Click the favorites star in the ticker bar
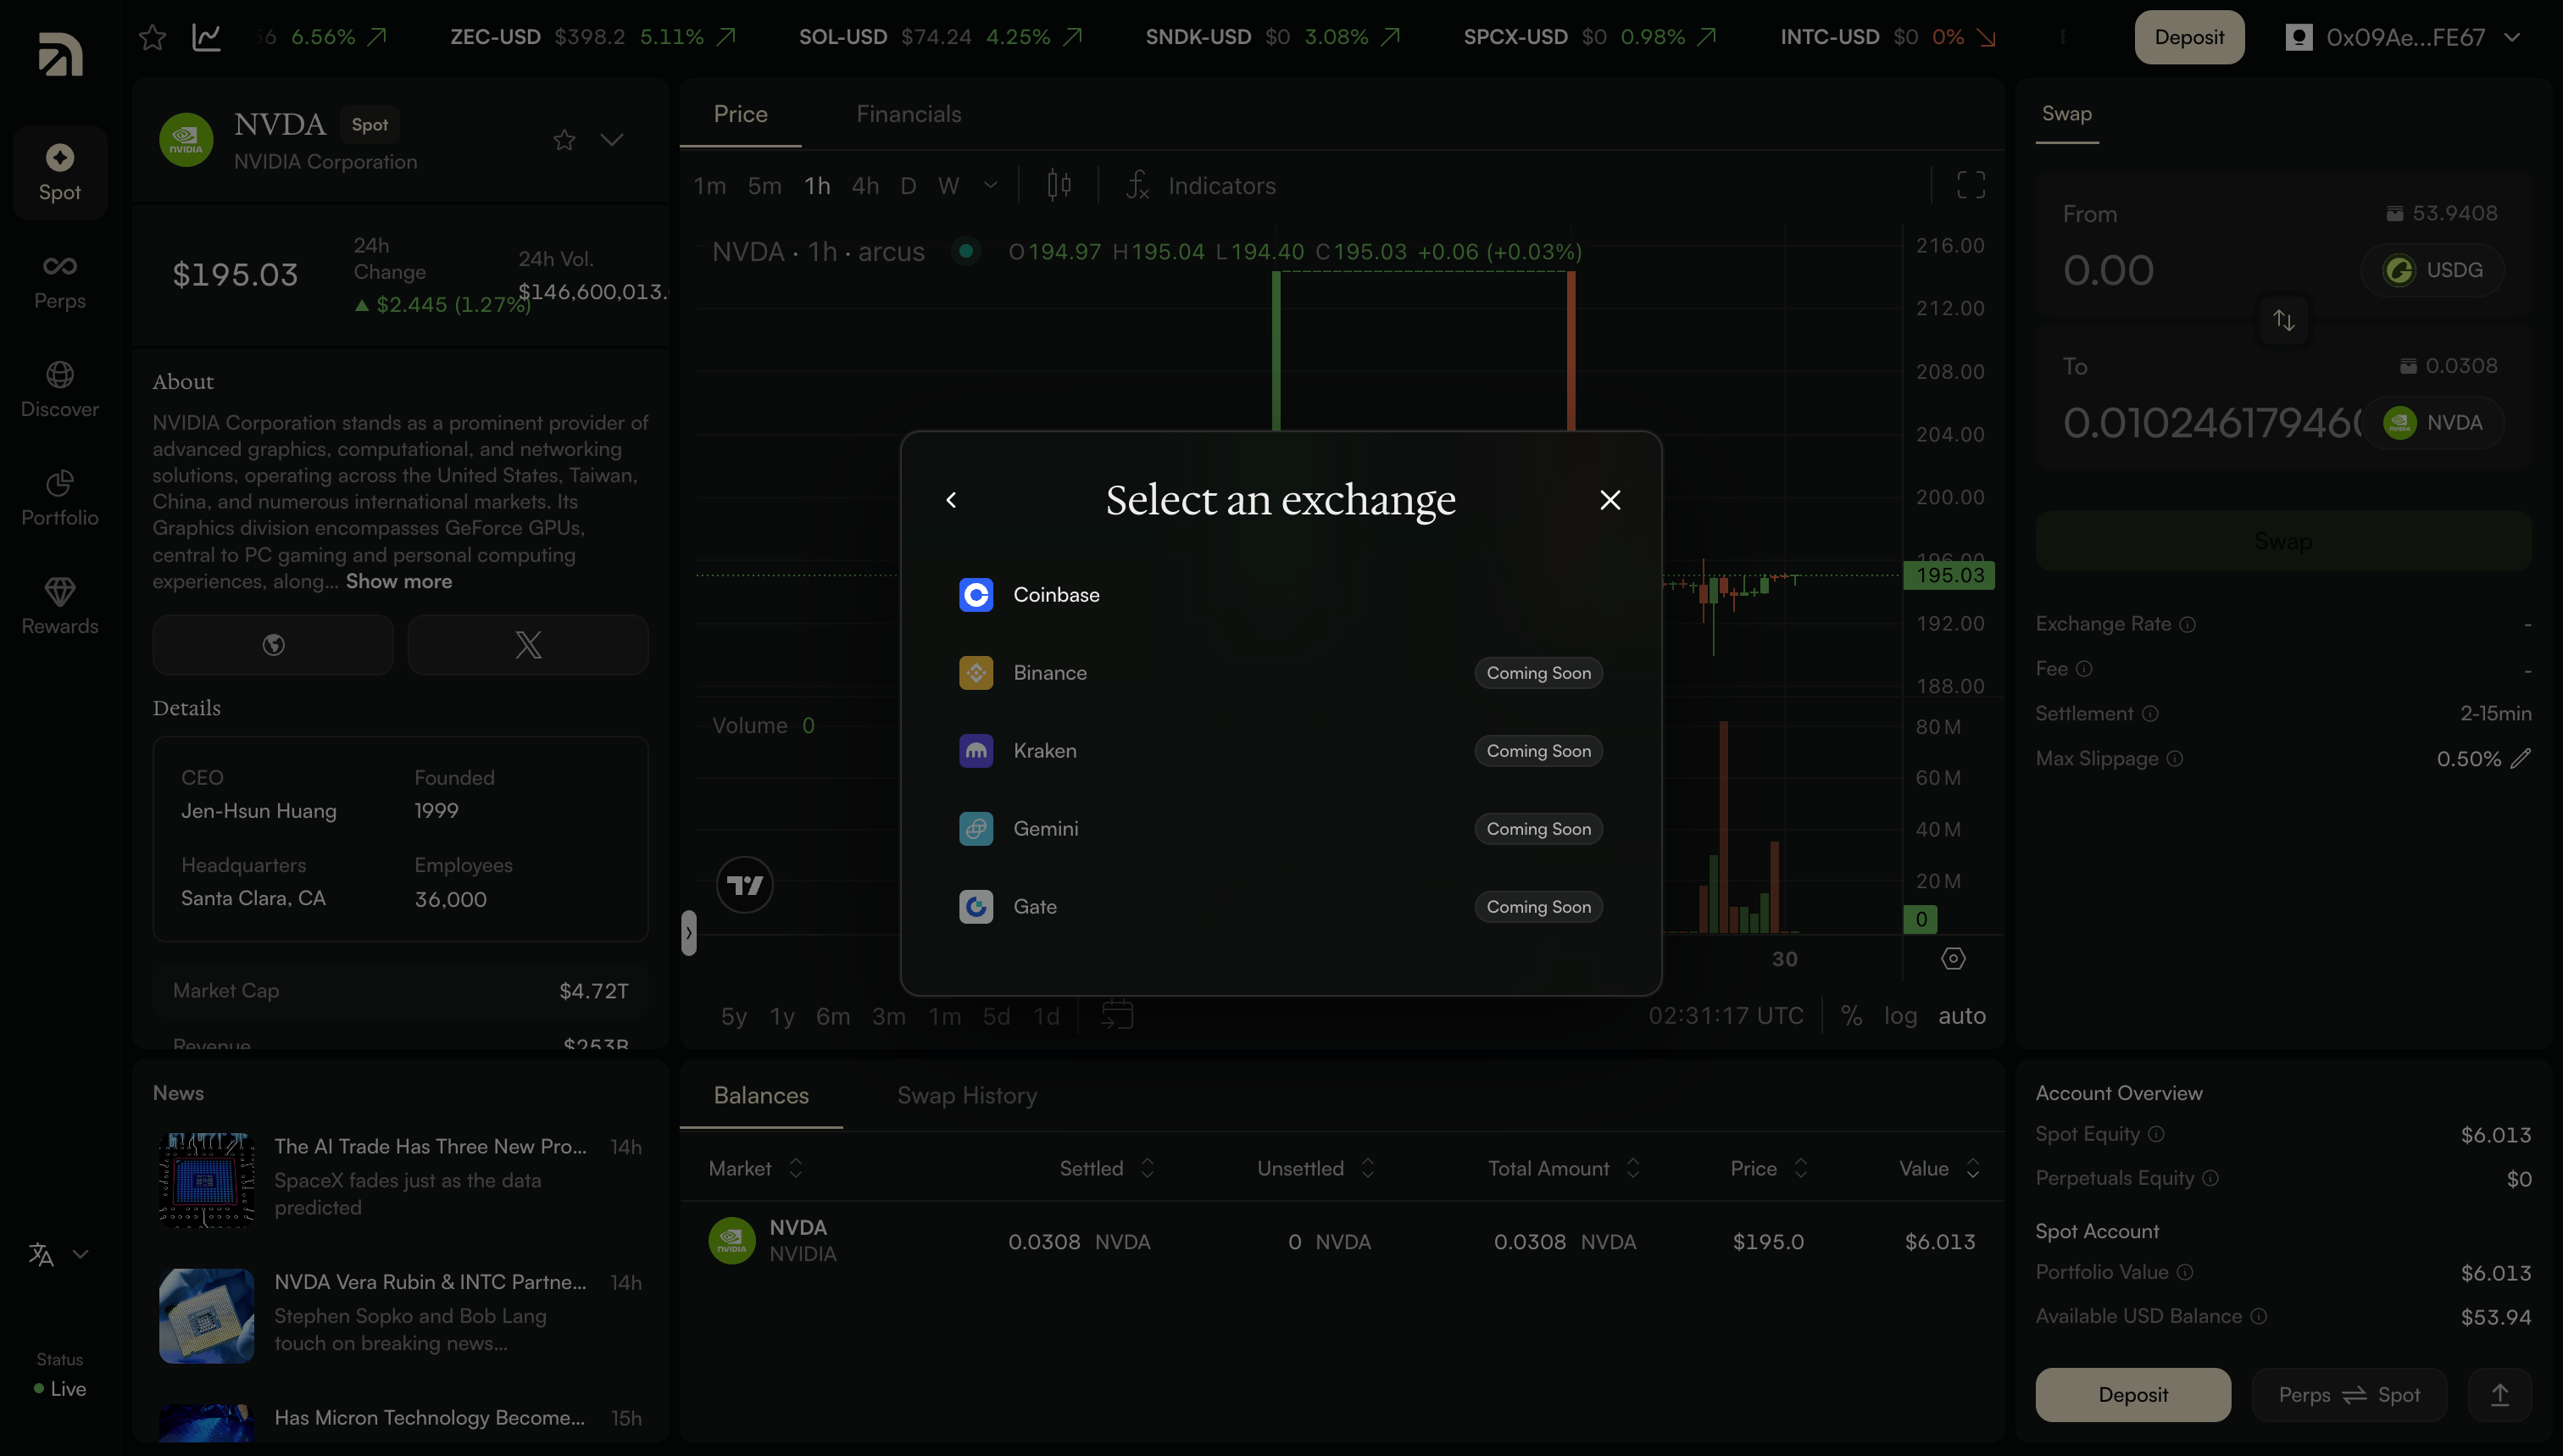Viewport: 2563px width, 1456px height. pyautogui.click(x=152, y=38)
